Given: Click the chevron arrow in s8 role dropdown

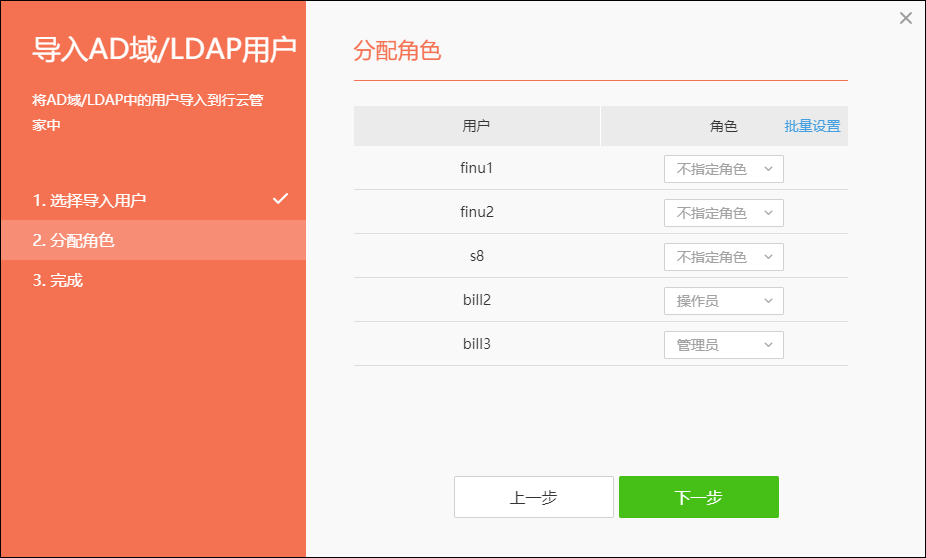Looking at the screenshot, I should [x=768, y=257].
